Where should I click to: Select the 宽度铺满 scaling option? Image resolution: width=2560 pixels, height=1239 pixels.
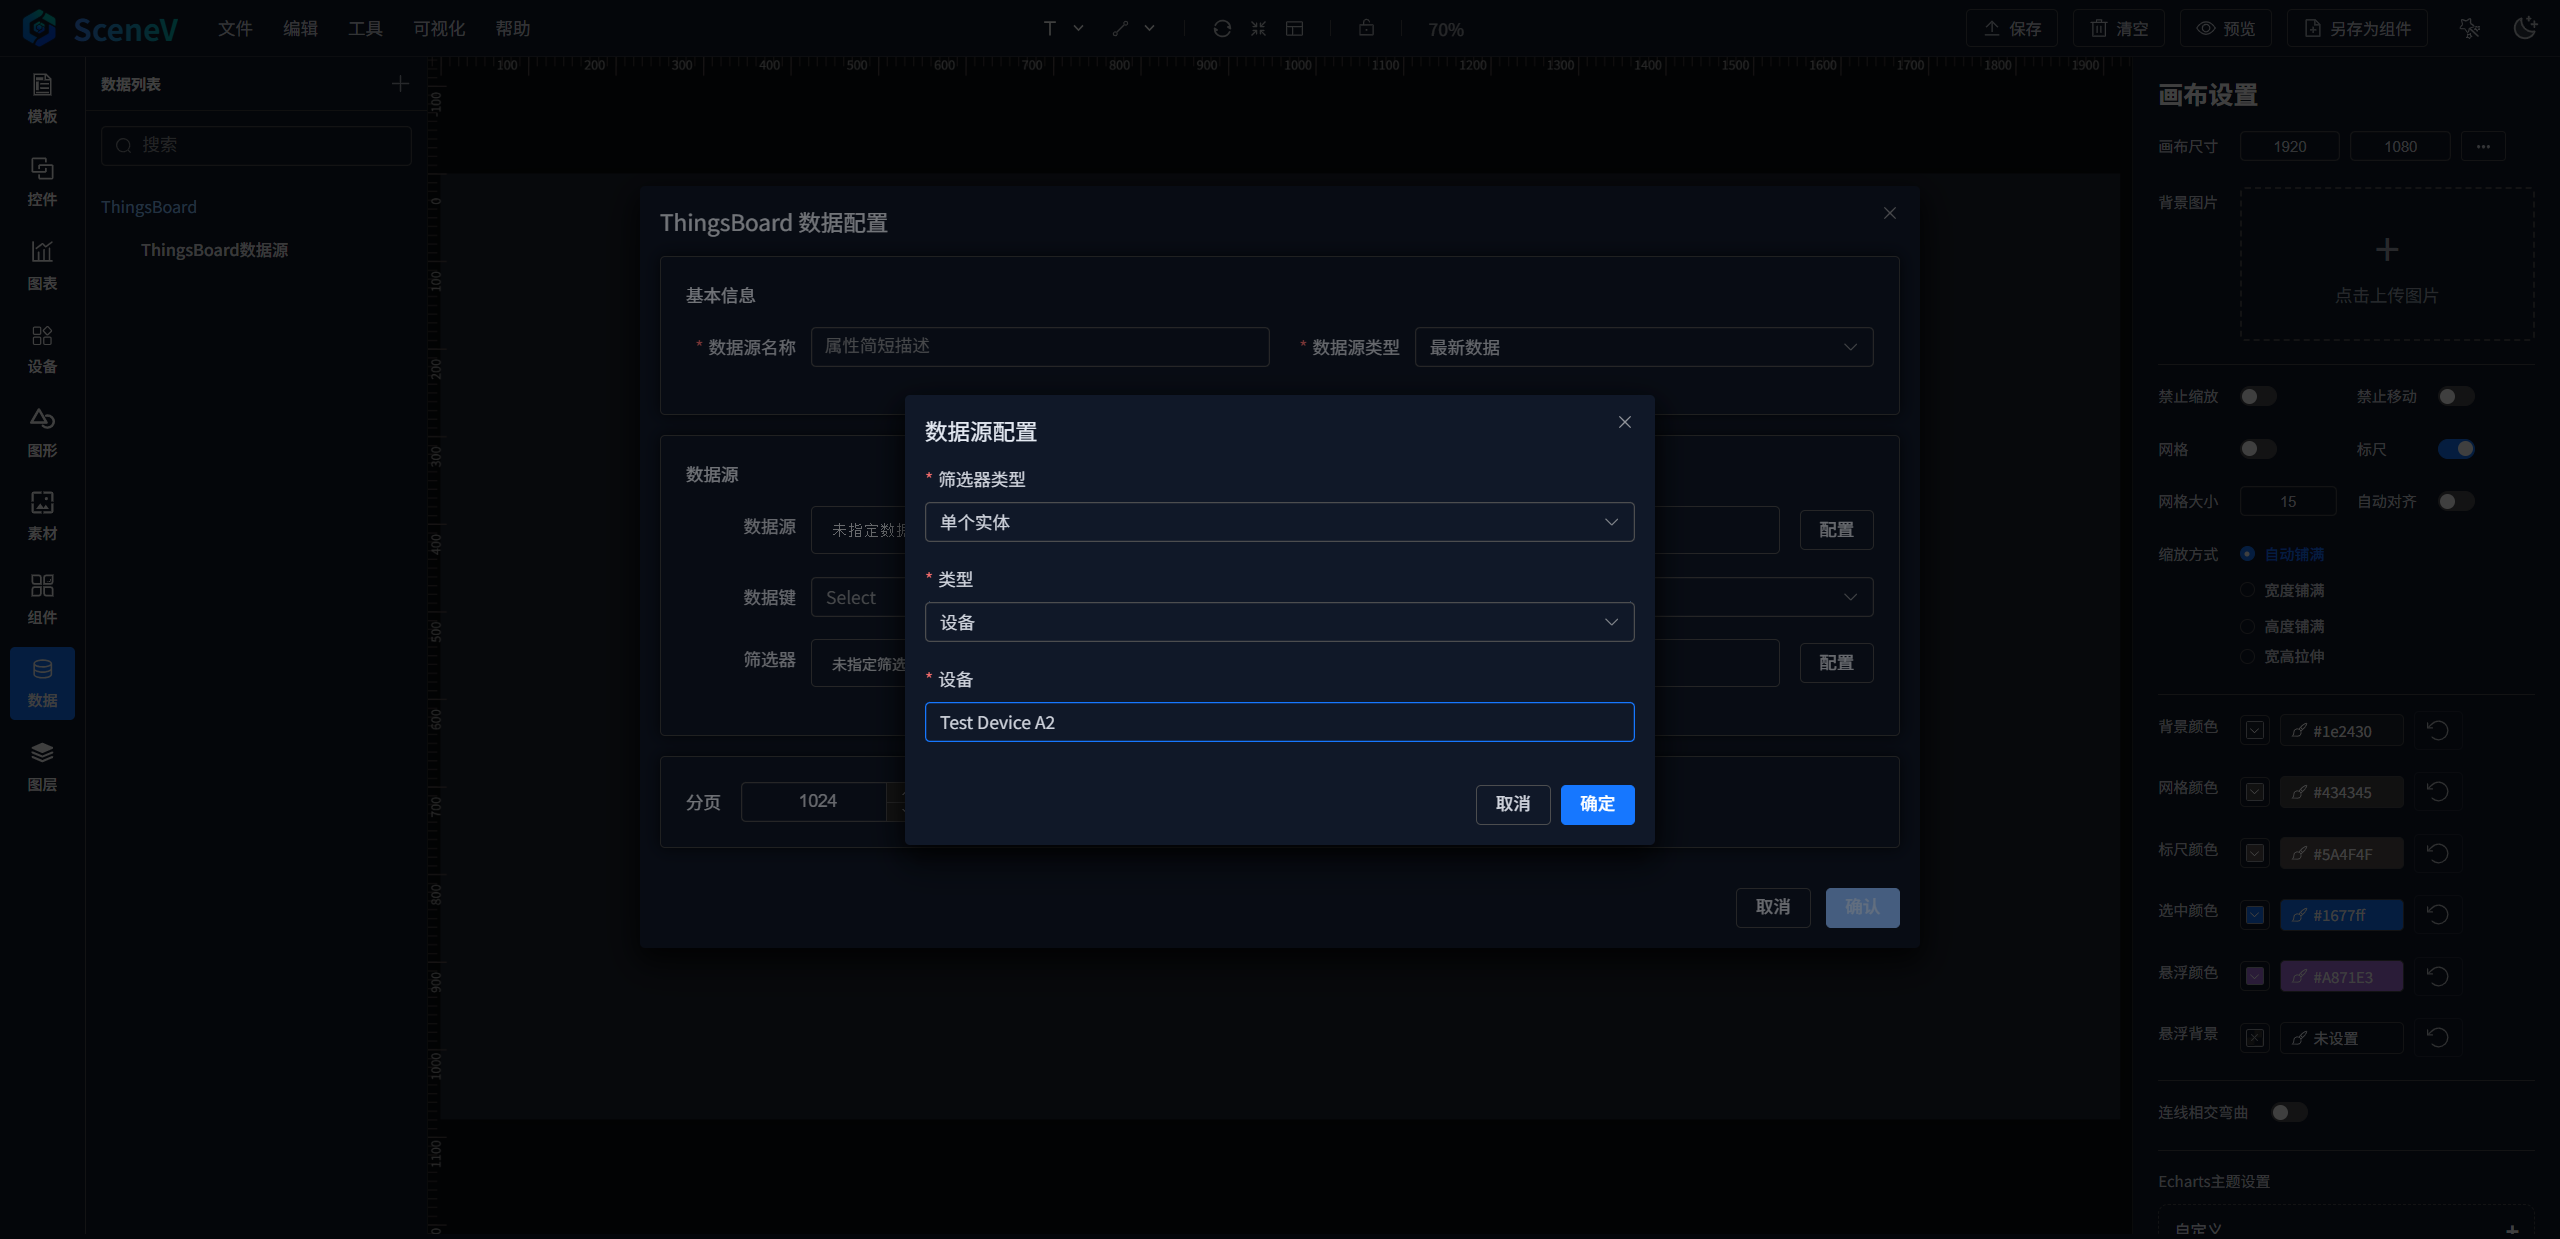pyautogui.click(x=2283, y=591)
